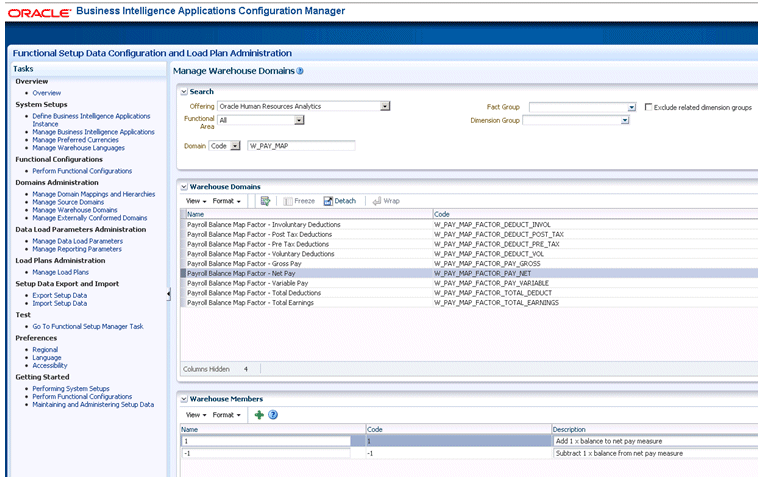The width and height of the screenshot is (758, 477).
Task: Collapse the Warehouse Domains section
Action: 184,186
